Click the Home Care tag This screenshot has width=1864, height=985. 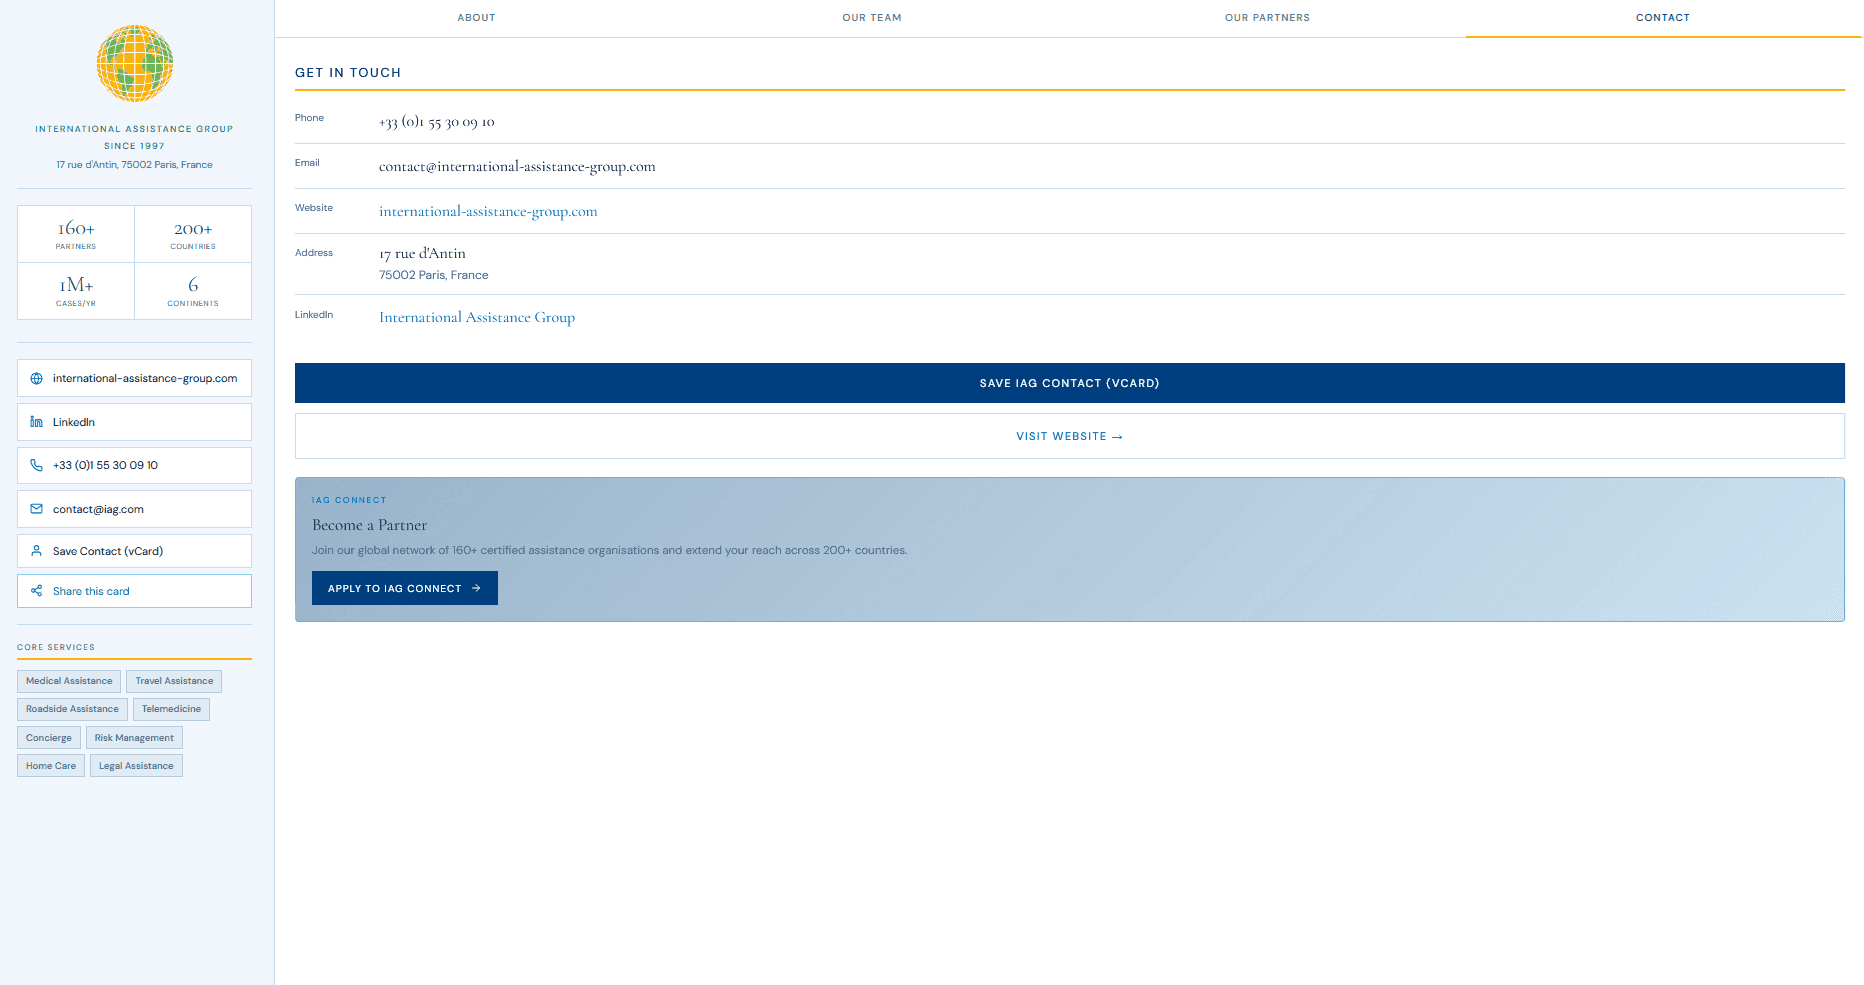click(x=51, y=766)
